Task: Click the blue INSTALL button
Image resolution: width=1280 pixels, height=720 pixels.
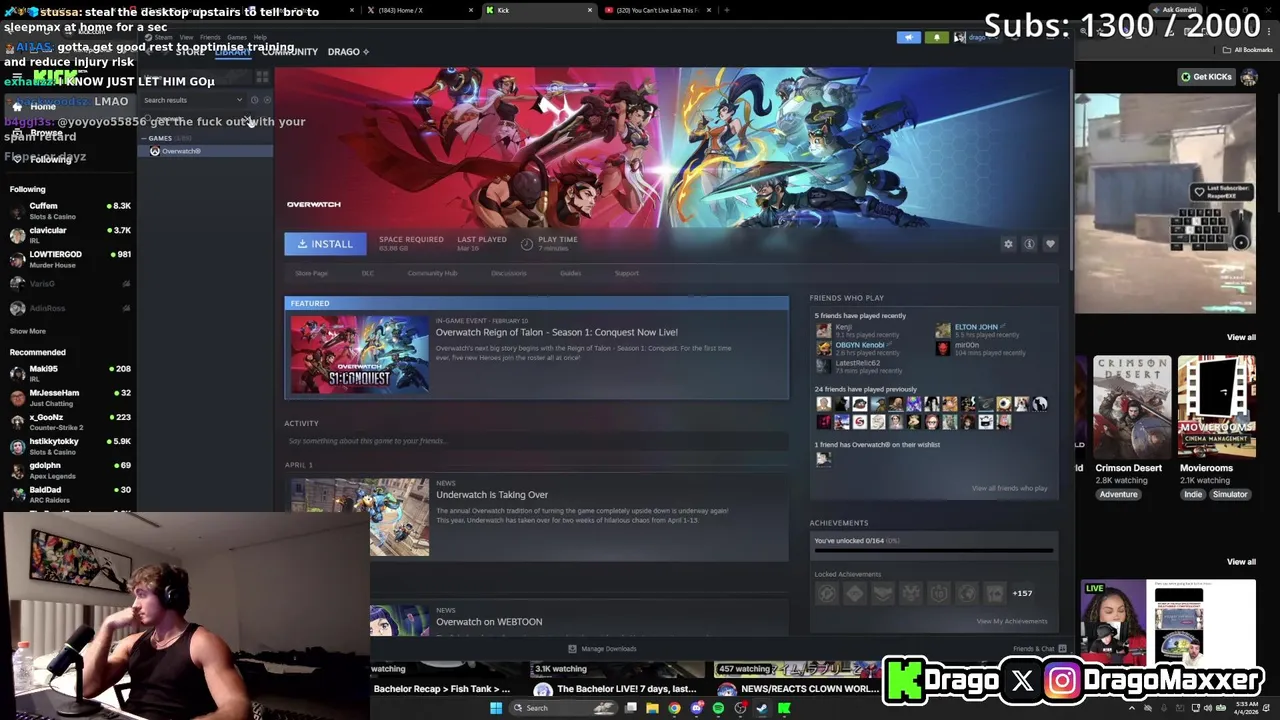Action: coord(325,244)
